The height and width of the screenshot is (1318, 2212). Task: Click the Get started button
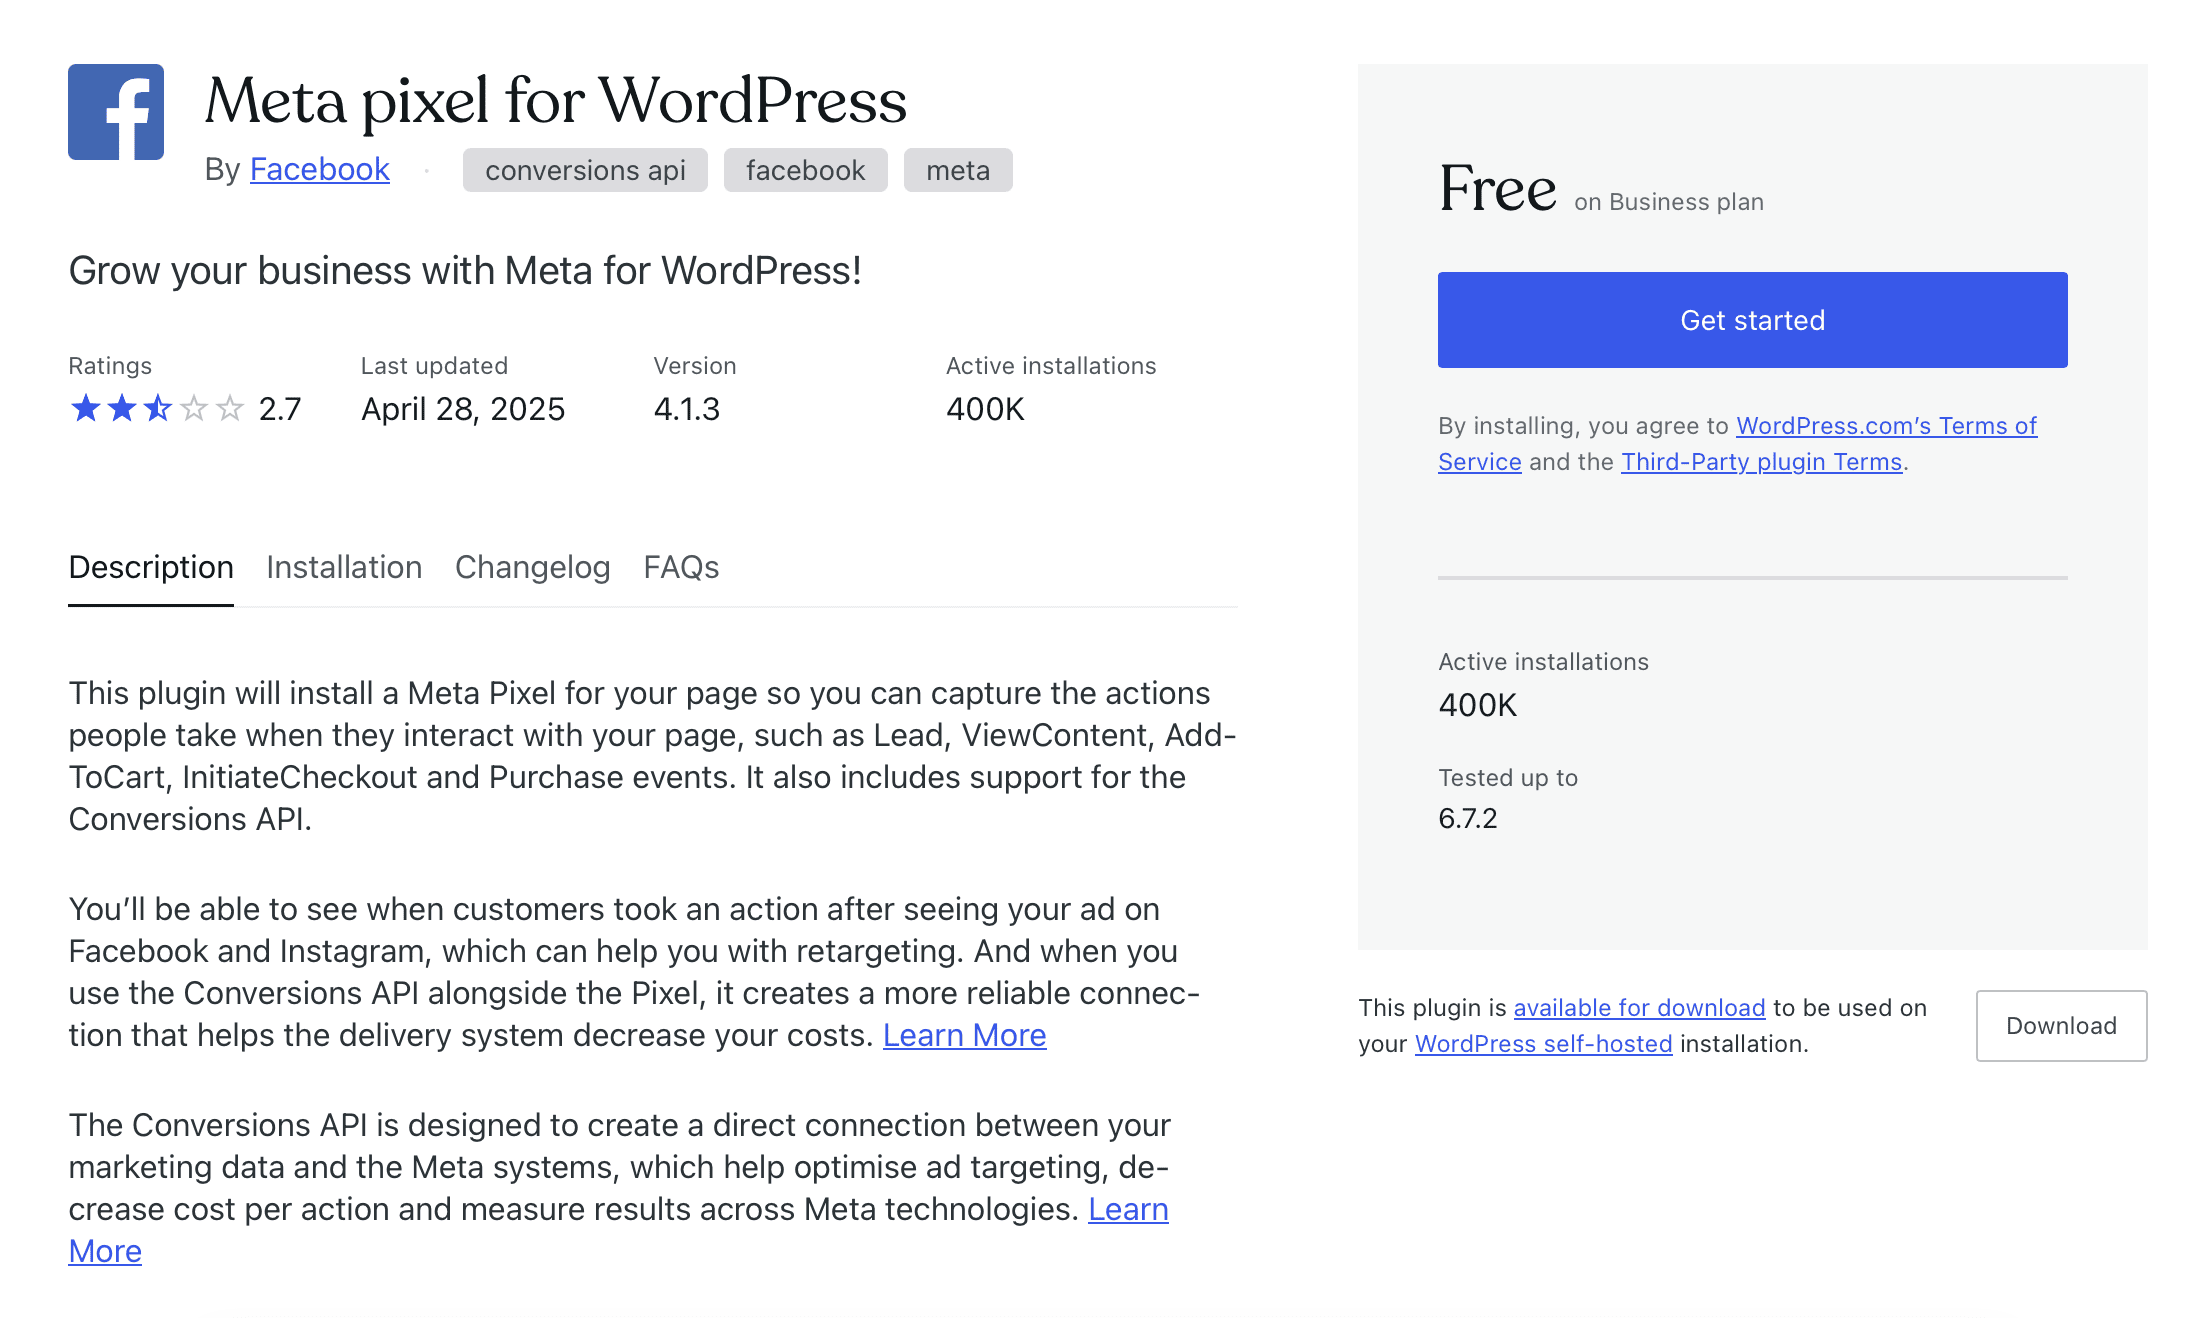1752,320
